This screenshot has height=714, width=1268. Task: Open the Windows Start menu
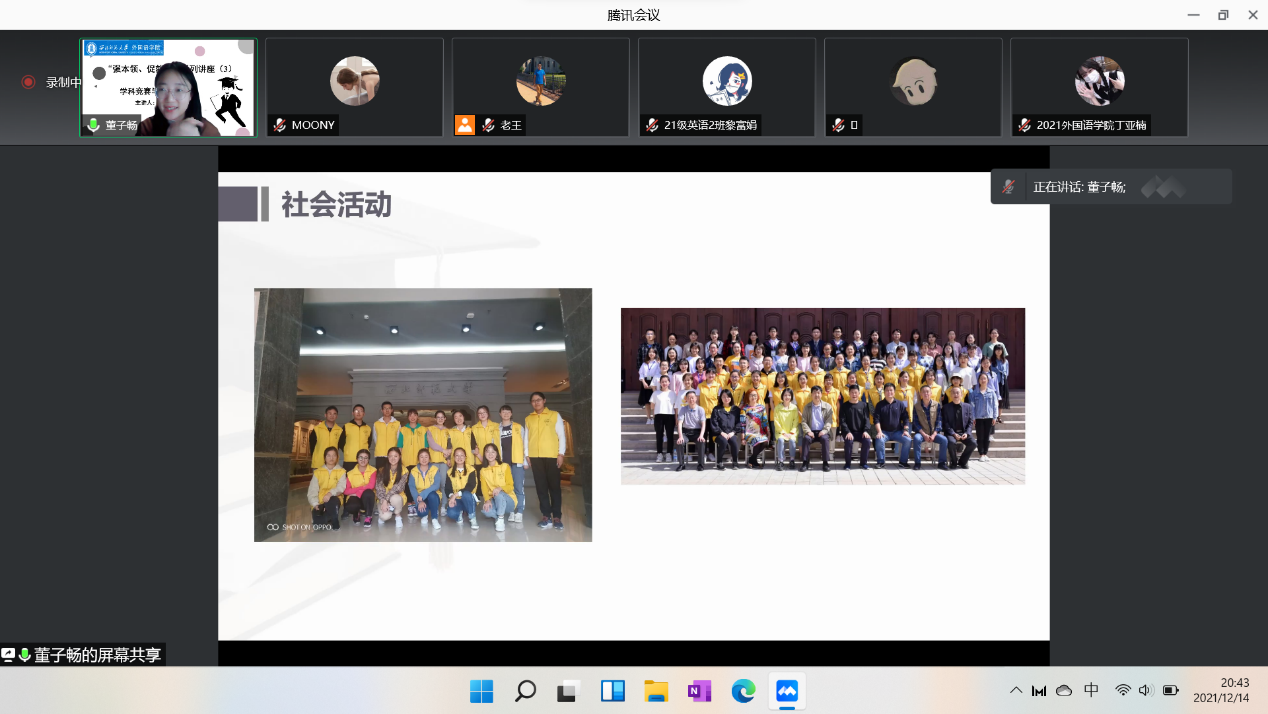pos(481,691)
